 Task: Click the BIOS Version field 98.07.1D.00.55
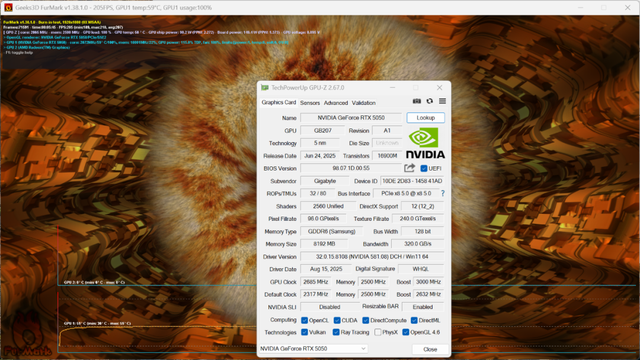(x=351, y=168)
